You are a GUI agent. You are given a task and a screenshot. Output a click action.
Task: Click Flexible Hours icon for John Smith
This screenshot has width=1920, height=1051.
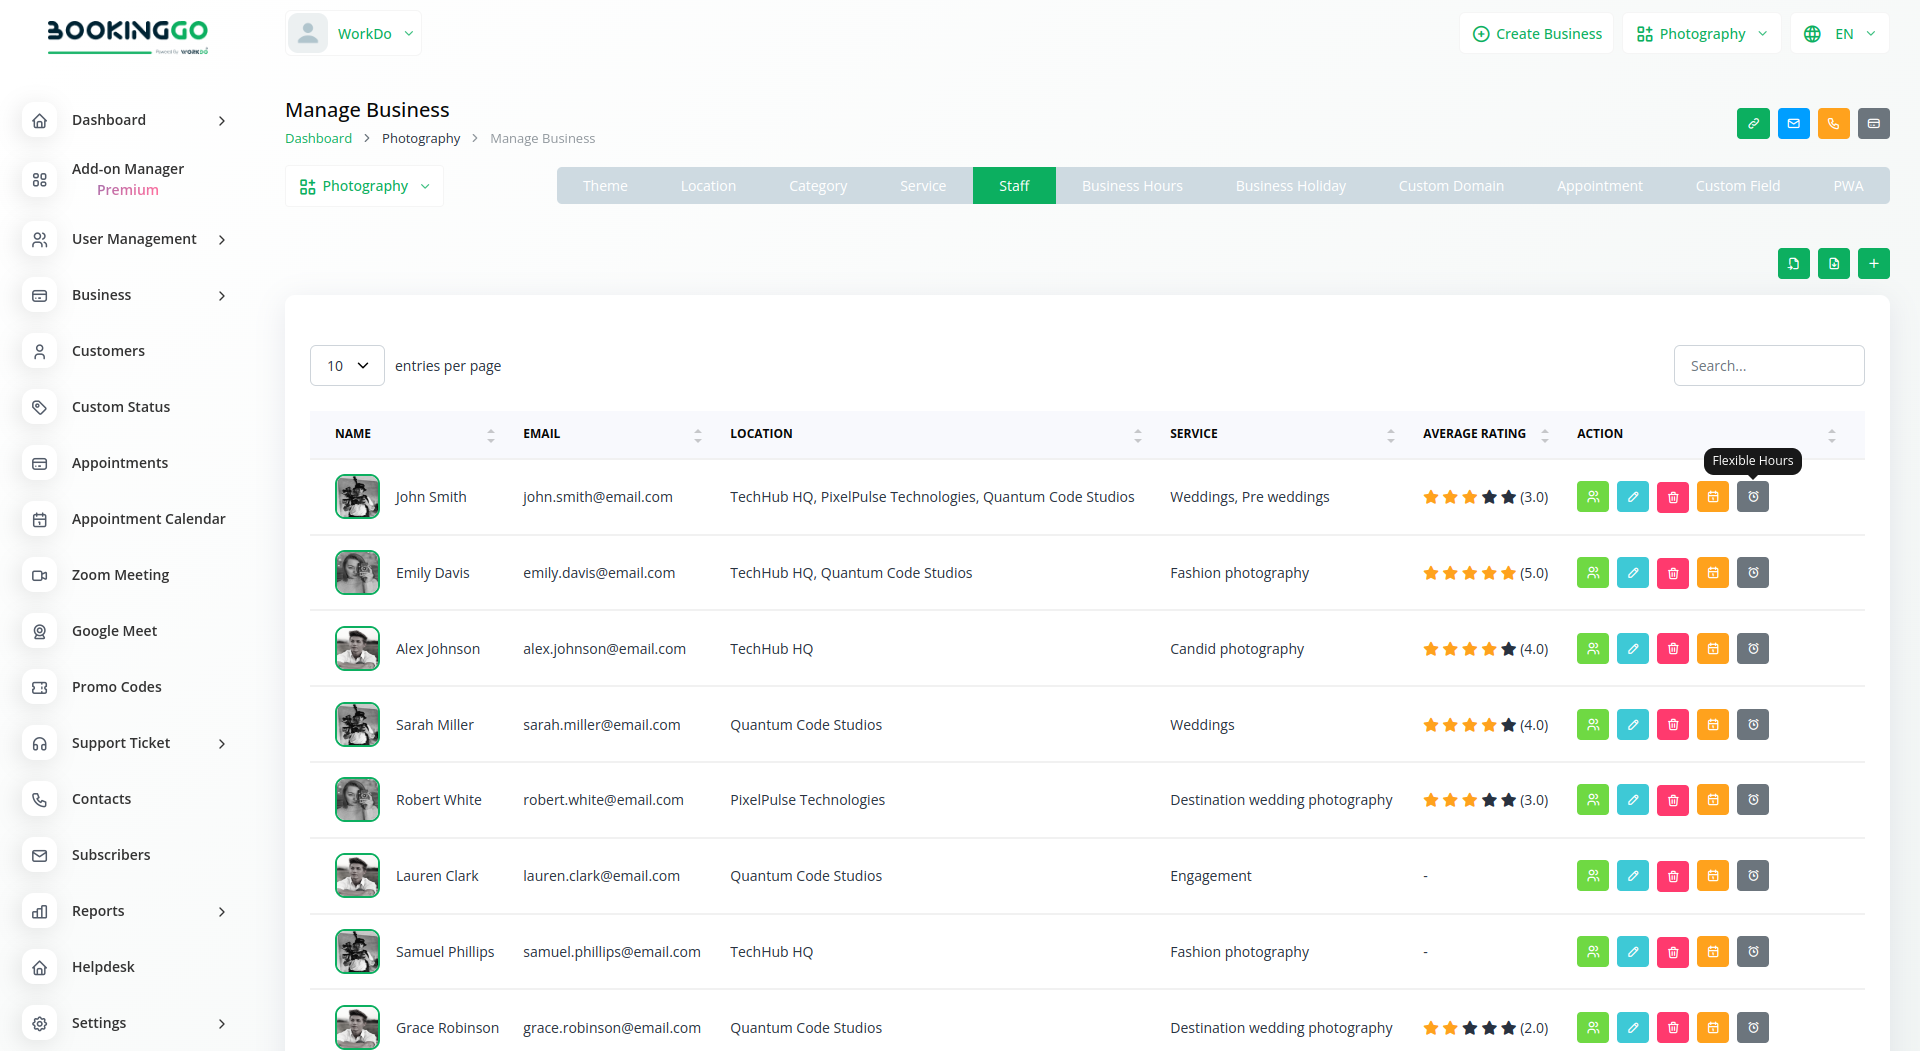click(1752, 497)
